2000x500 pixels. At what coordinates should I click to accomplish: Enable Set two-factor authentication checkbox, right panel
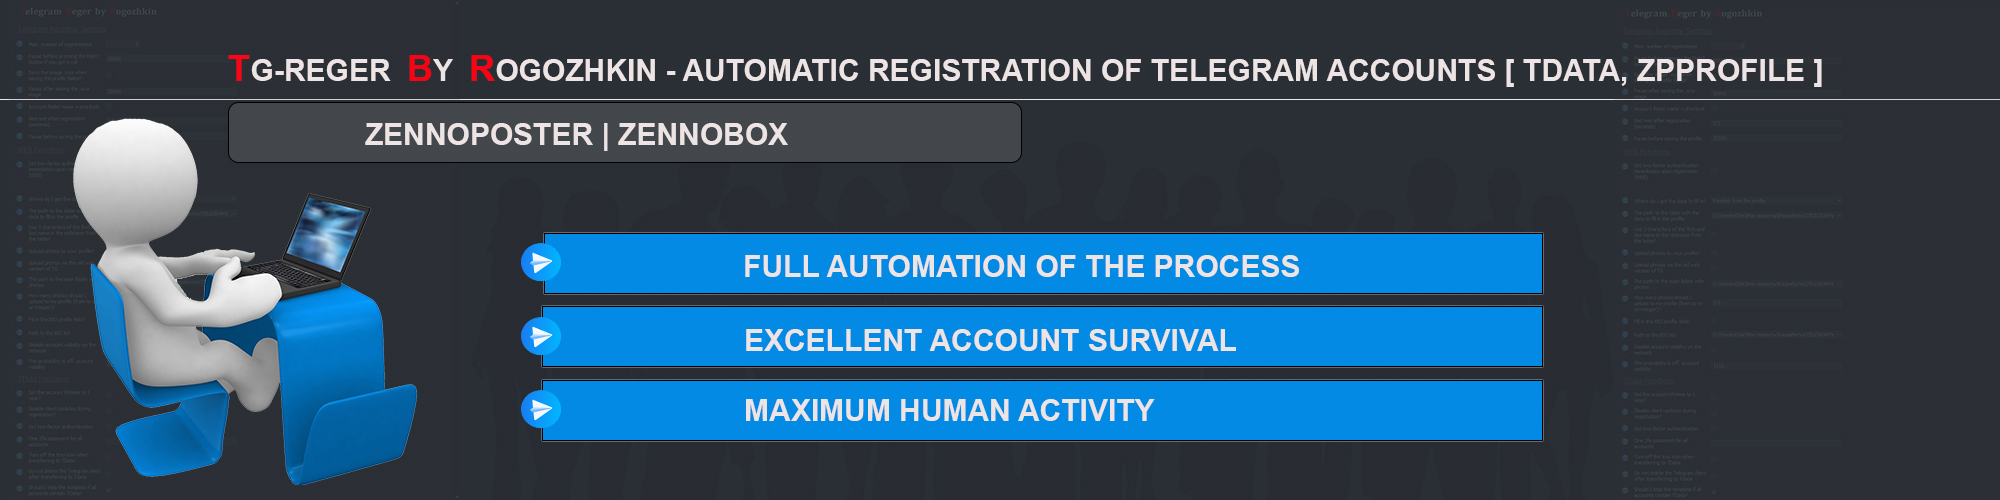[x=1714, y=428]
